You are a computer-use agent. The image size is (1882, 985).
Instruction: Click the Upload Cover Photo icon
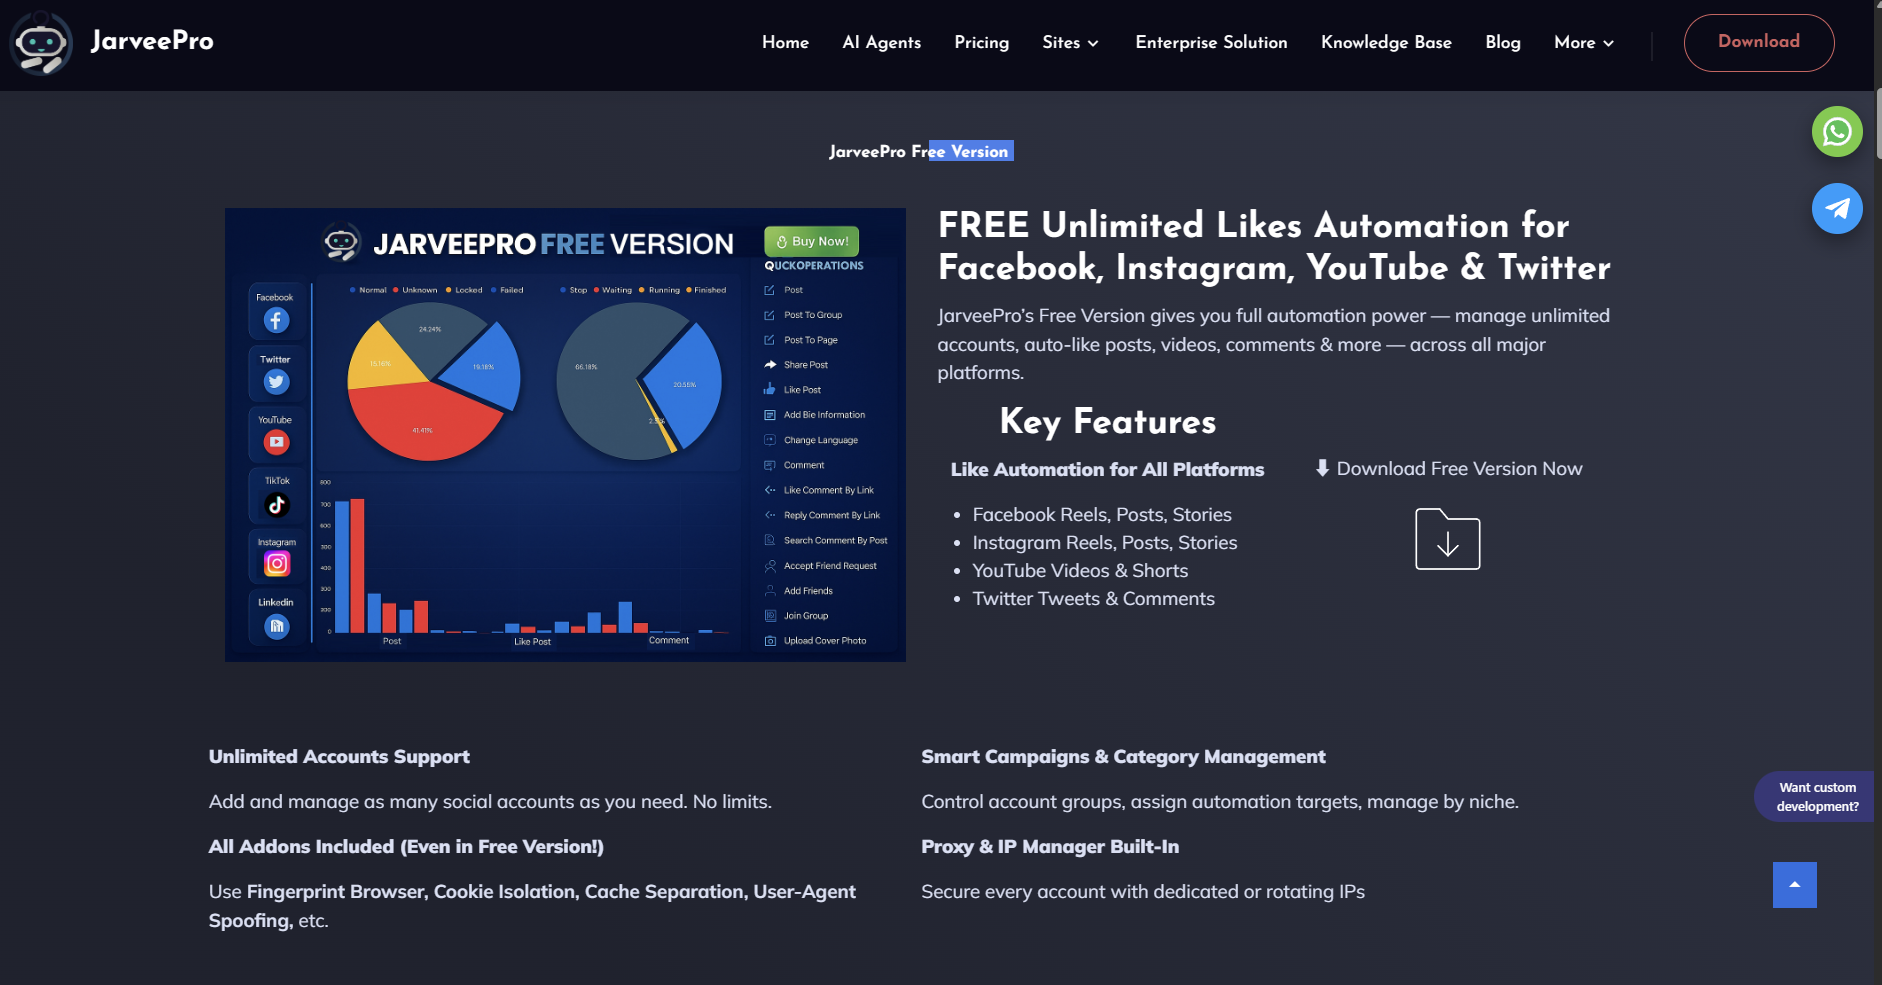point(770,641)
